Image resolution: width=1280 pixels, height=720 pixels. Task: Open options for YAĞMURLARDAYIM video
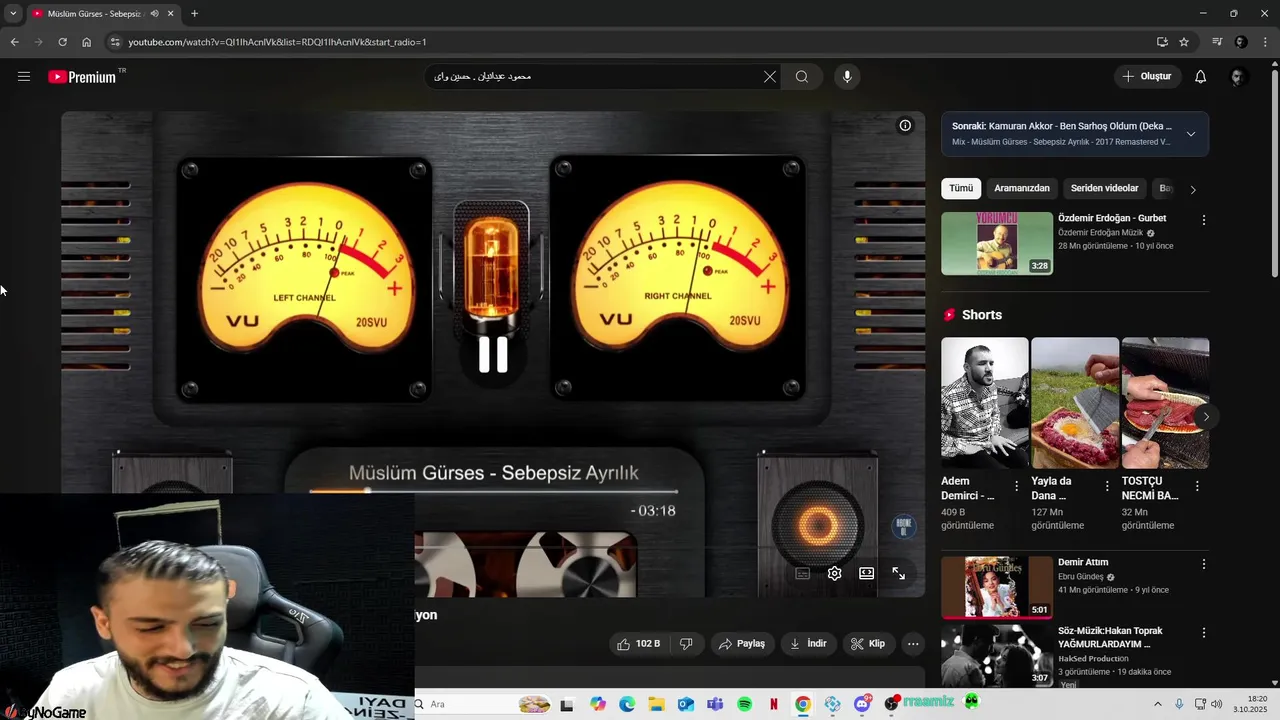point(1204,633)
